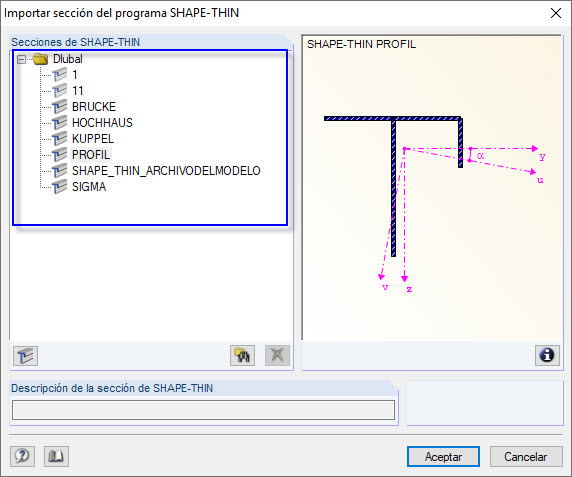Select SHAPE_THIN_ARCHIVODELMODELO section
Image resolution: width=572 pixels, height=477 pixels.
click(166, 171)
